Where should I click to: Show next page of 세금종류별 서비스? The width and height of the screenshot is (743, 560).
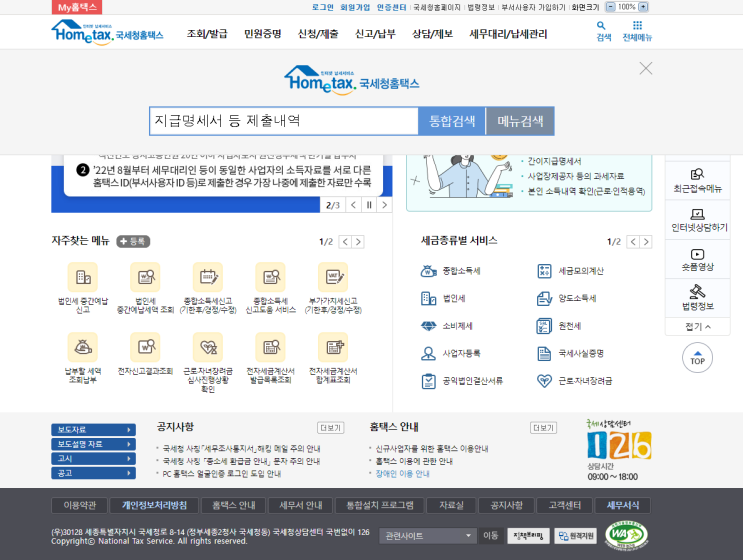coord(646,242)
